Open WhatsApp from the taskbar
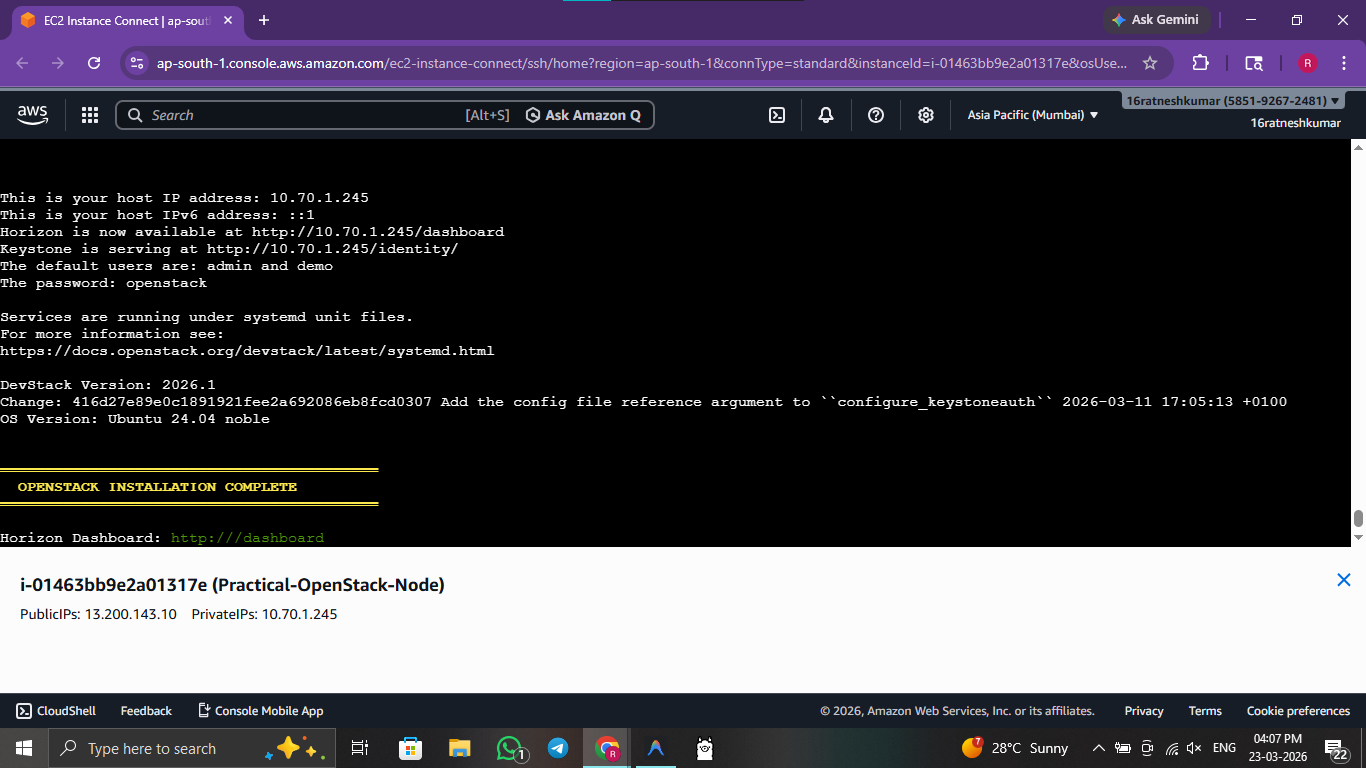This screenshot has width=1366, height=768. point(510,748)
